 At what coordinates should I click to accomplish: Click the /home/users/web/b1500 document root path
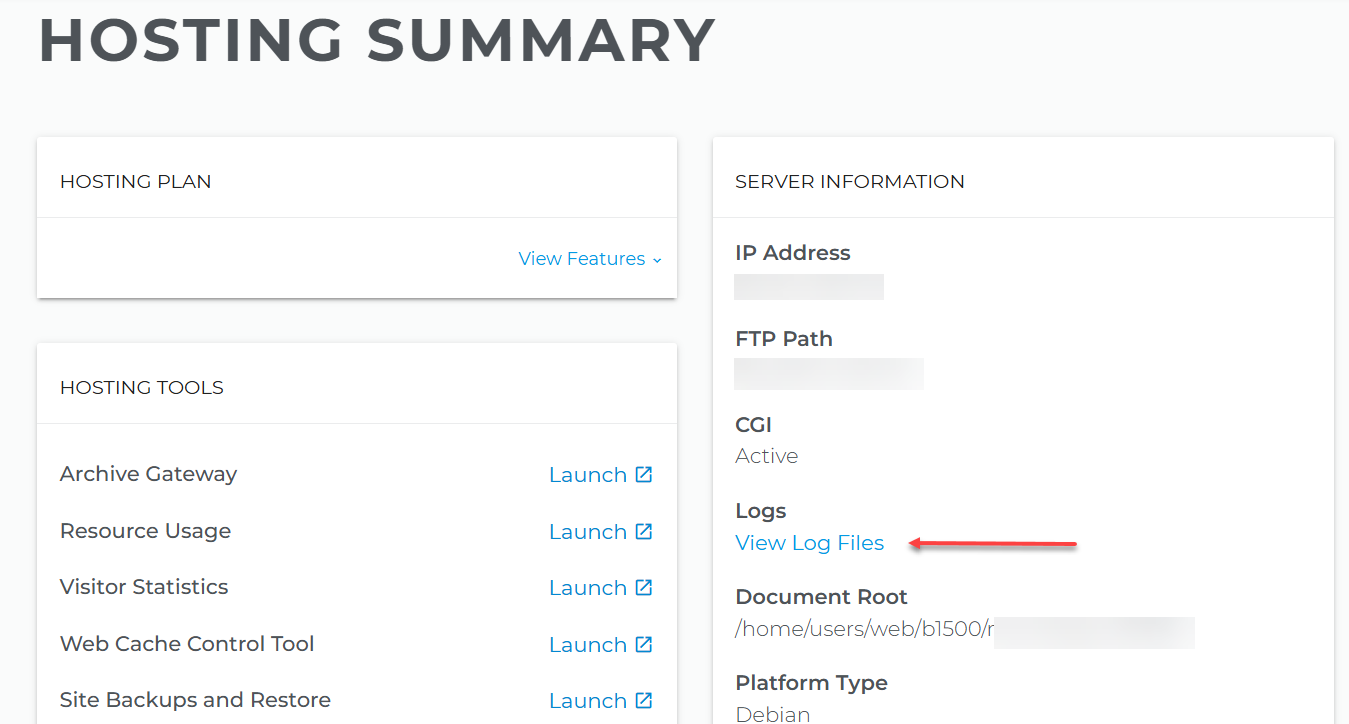(x=864, y=629)
